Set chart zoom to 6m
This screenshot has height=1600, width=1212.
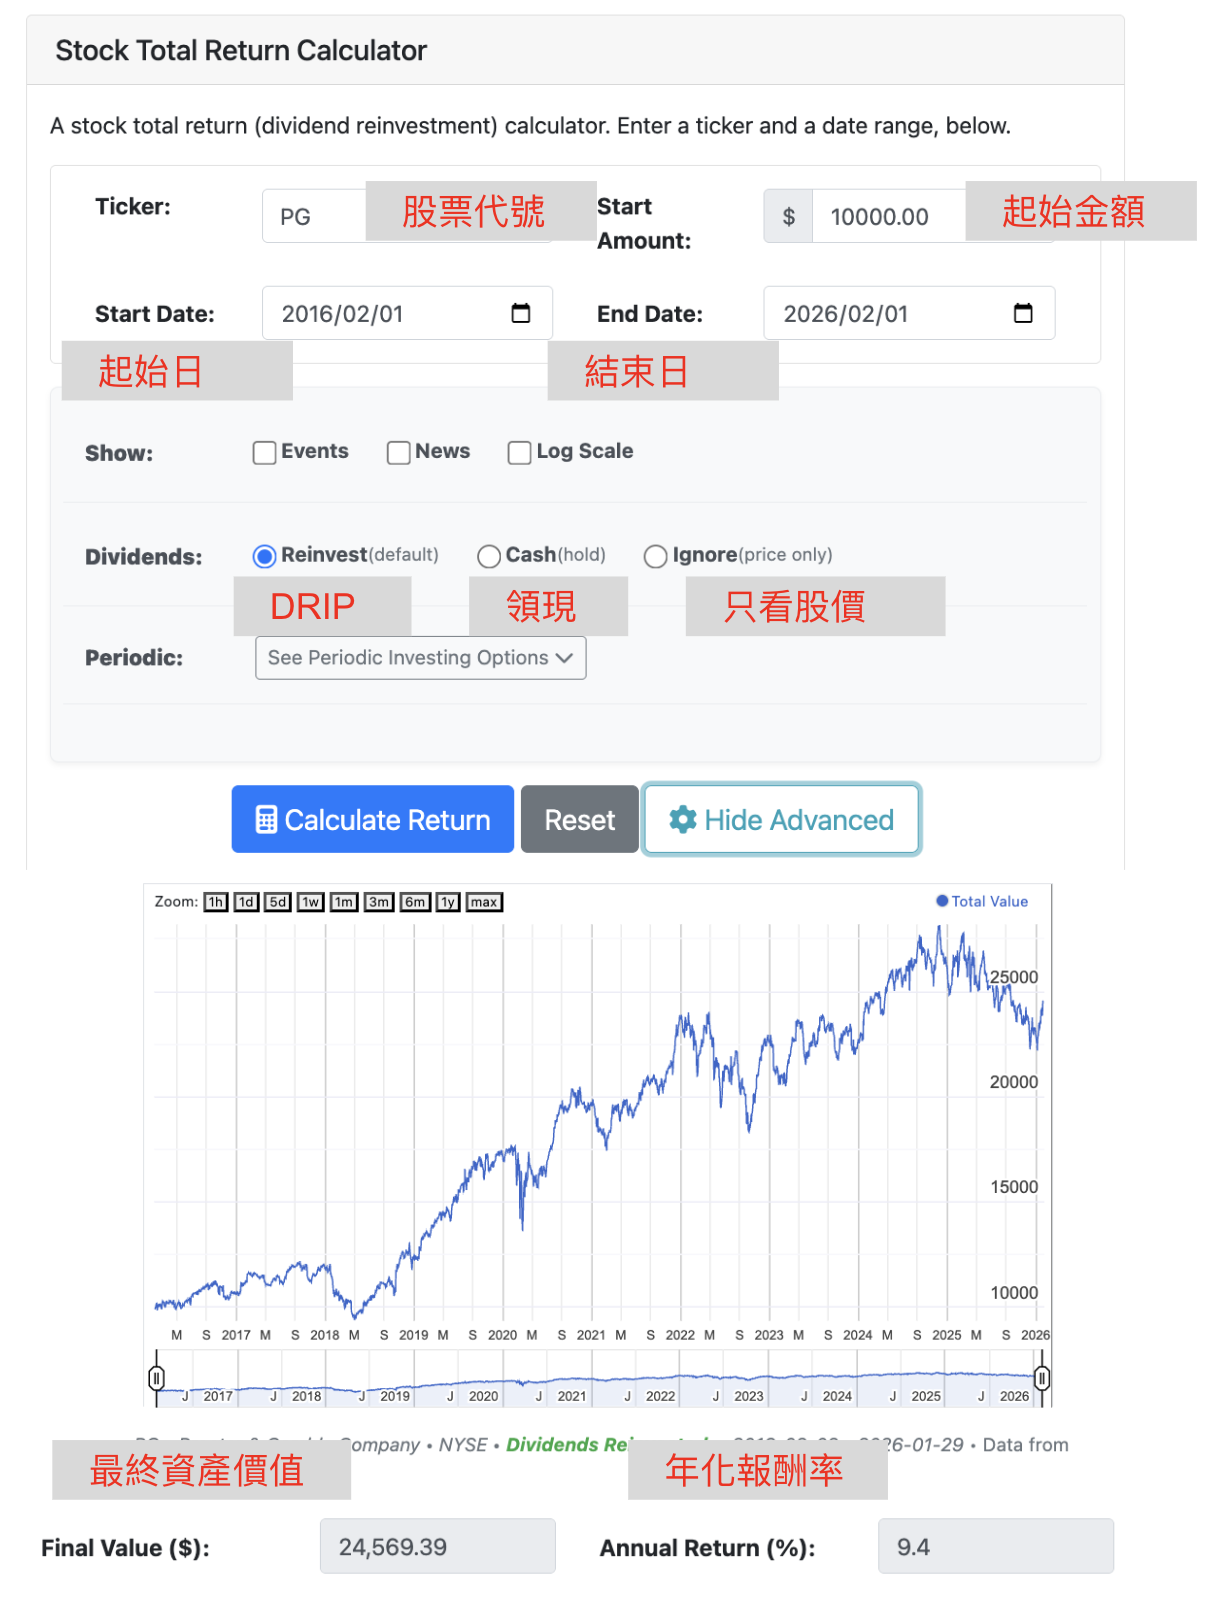[415, 902]
